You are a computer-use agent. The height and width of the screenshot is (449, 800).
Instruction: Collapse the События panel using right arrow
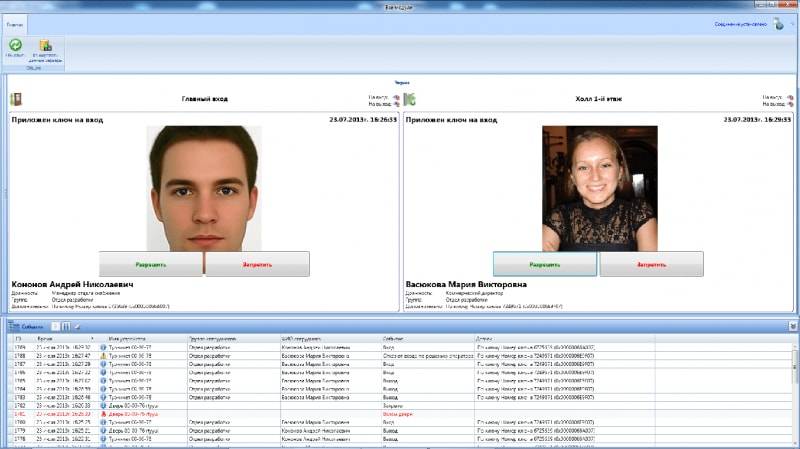pyautogui.click(x=792, y=326)
